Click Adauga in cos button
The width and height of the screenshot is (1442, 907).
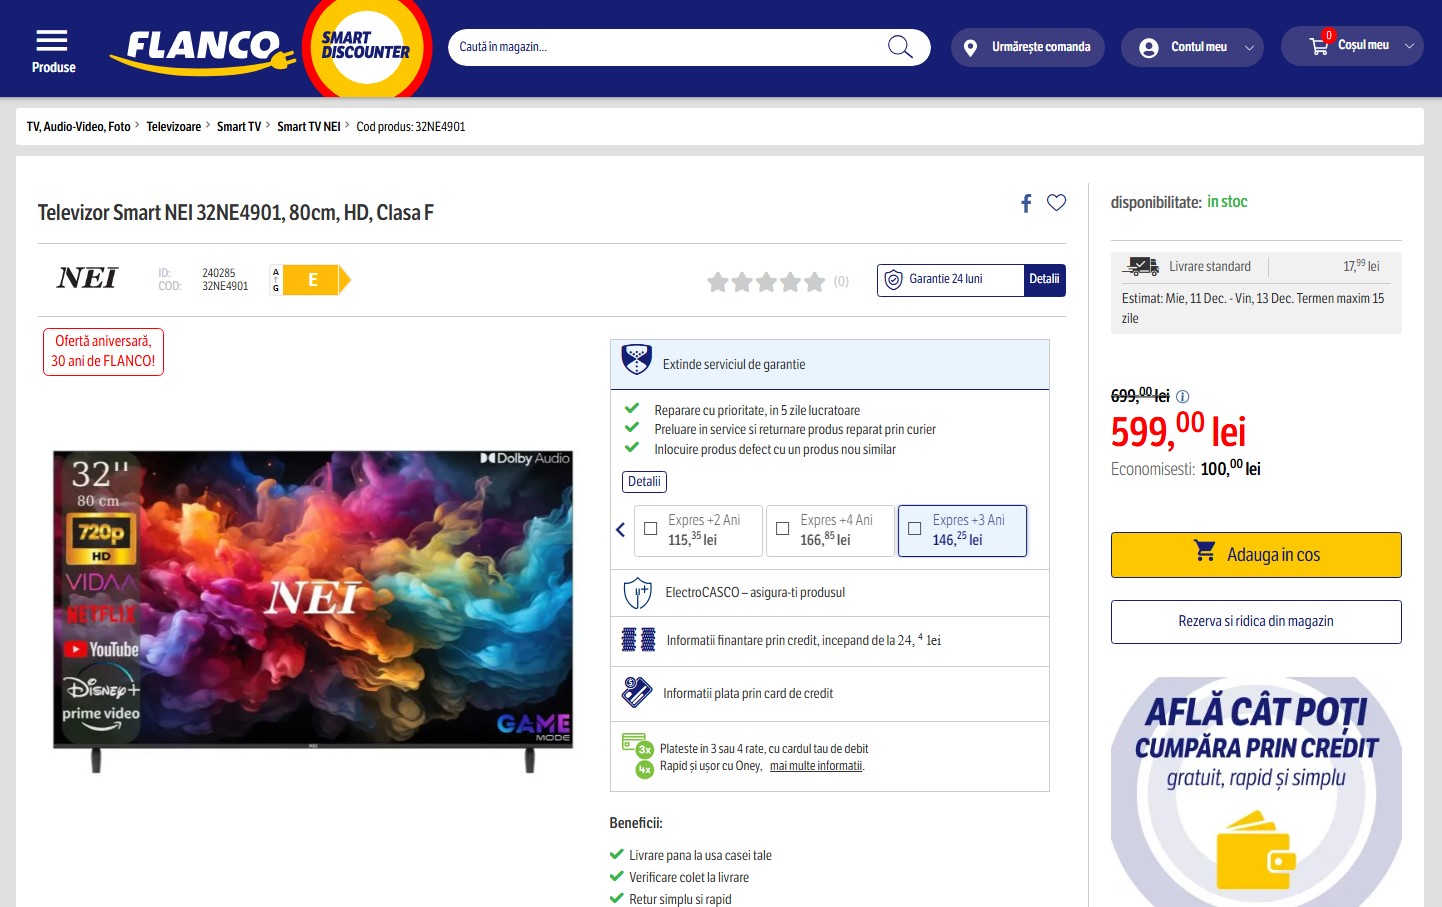(1256, 555)
